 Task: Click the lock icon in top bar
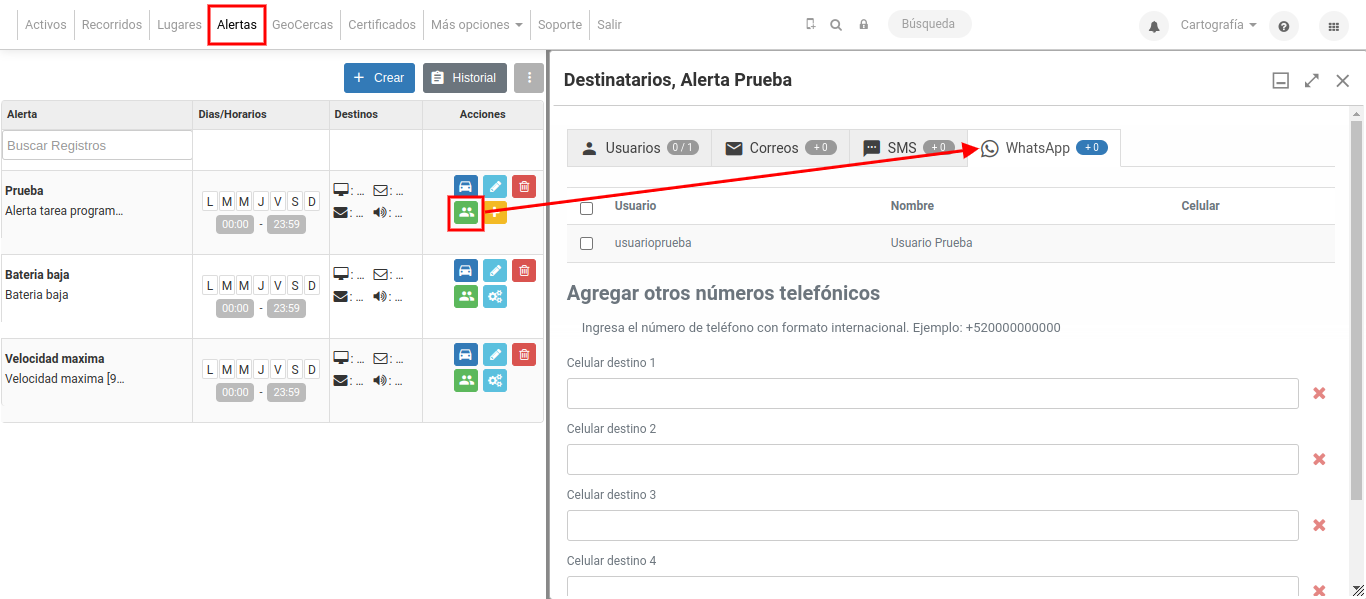pos(863,25)
